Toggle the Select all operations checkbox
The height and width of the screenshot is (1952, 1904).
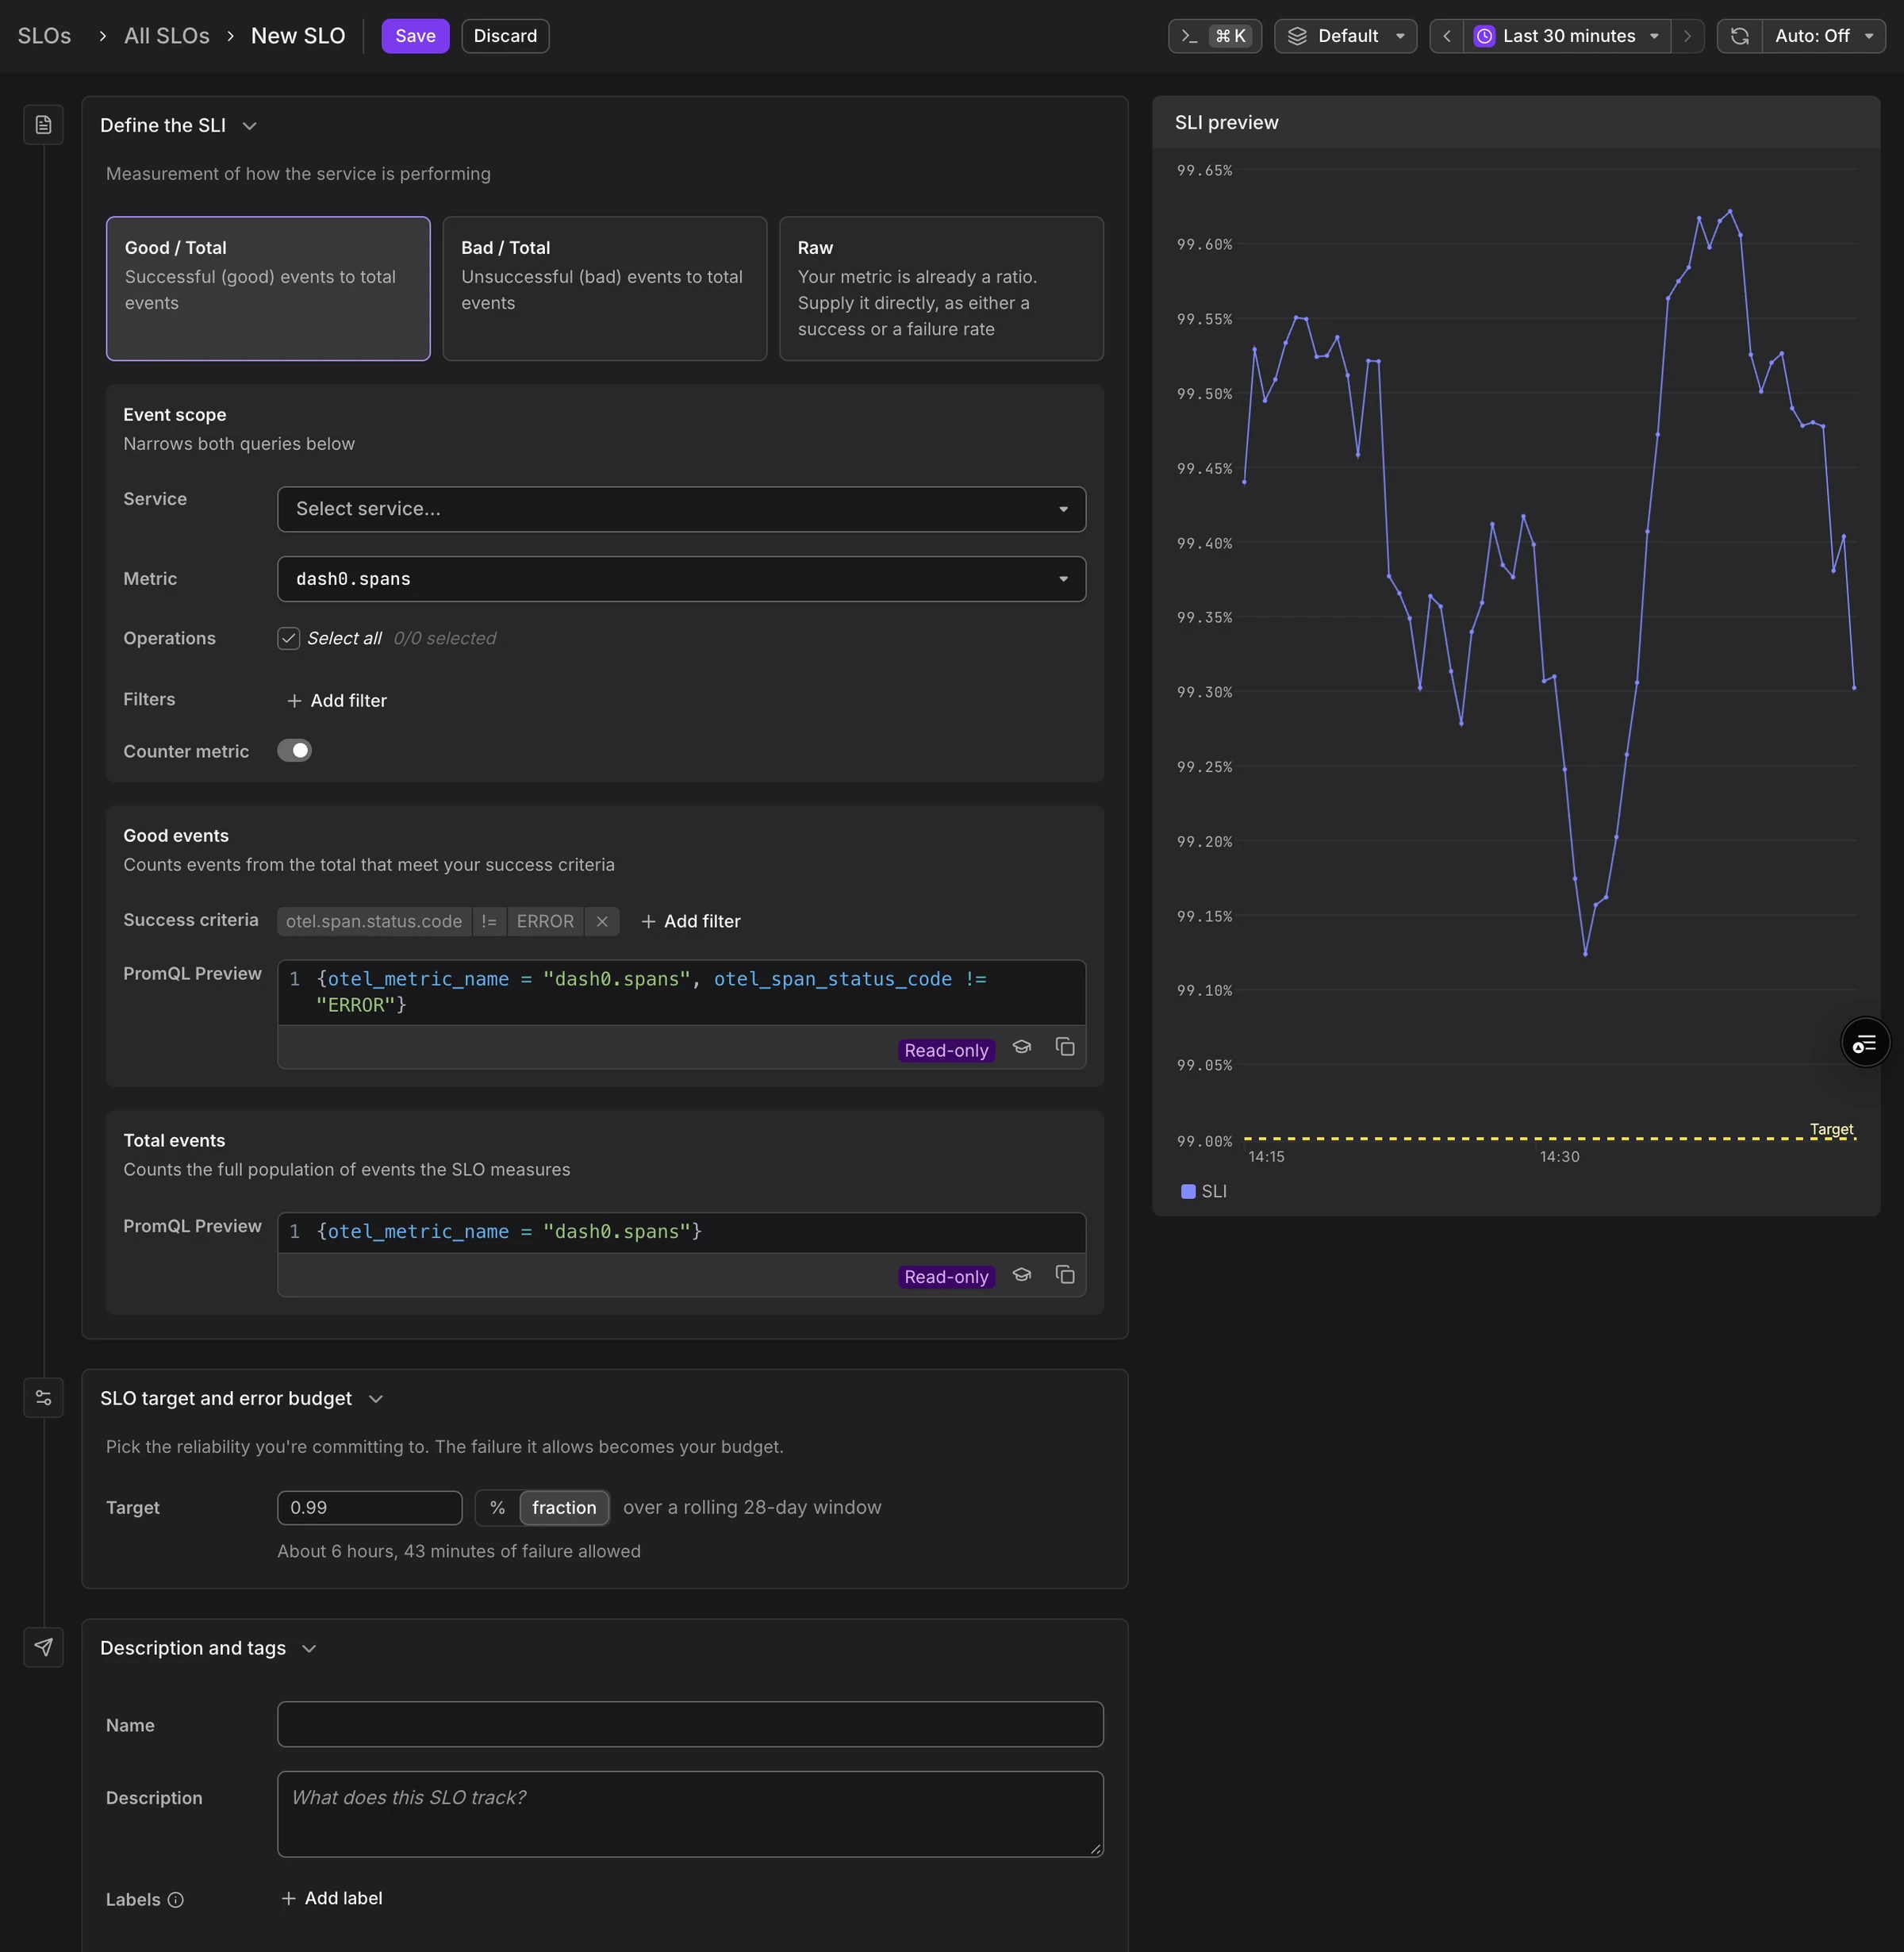coord(288,638)
